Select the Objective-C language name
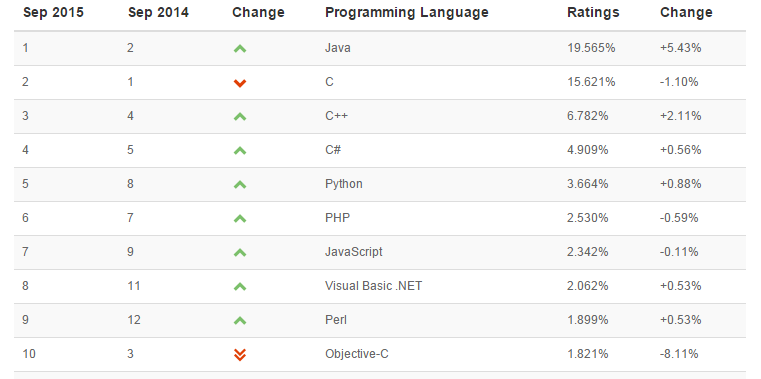 [x=357, y=354]
